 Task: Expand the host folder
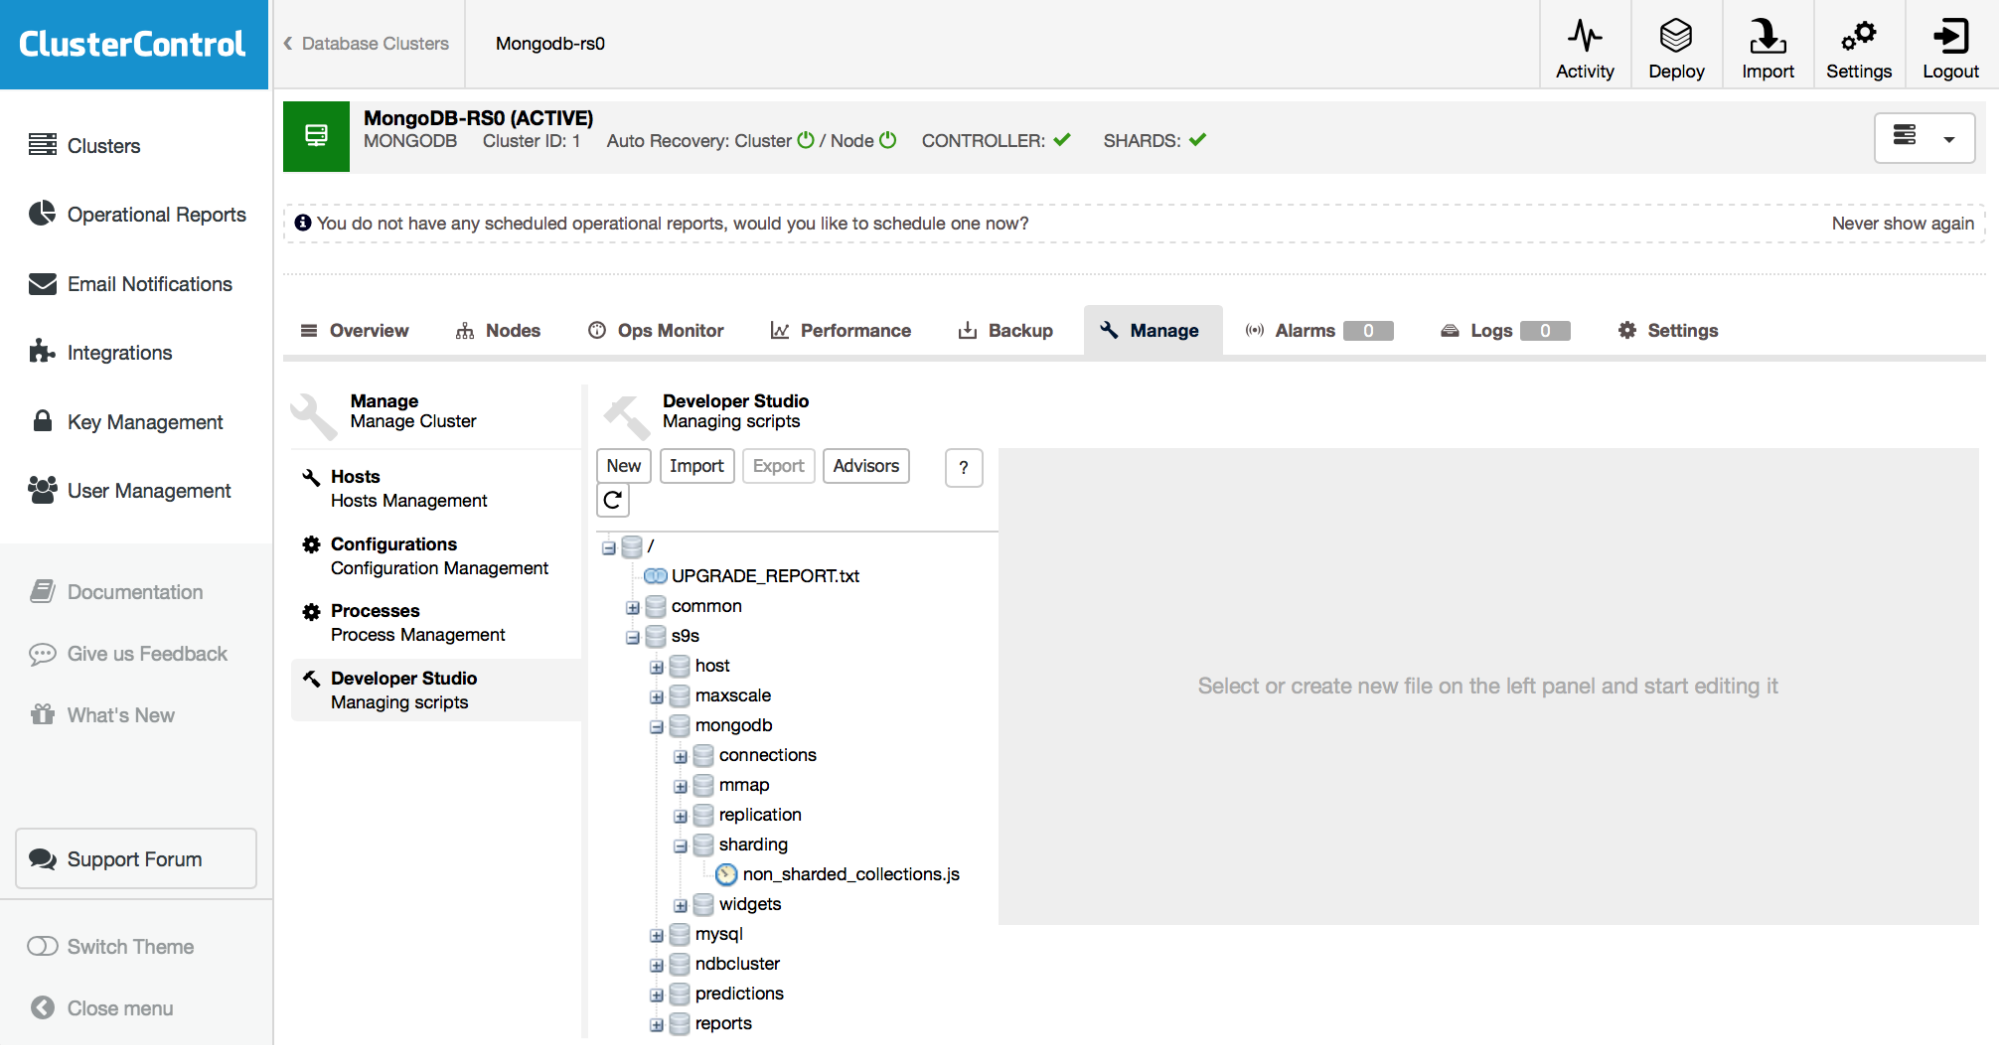pyautogui.click(x=656, y=667)
